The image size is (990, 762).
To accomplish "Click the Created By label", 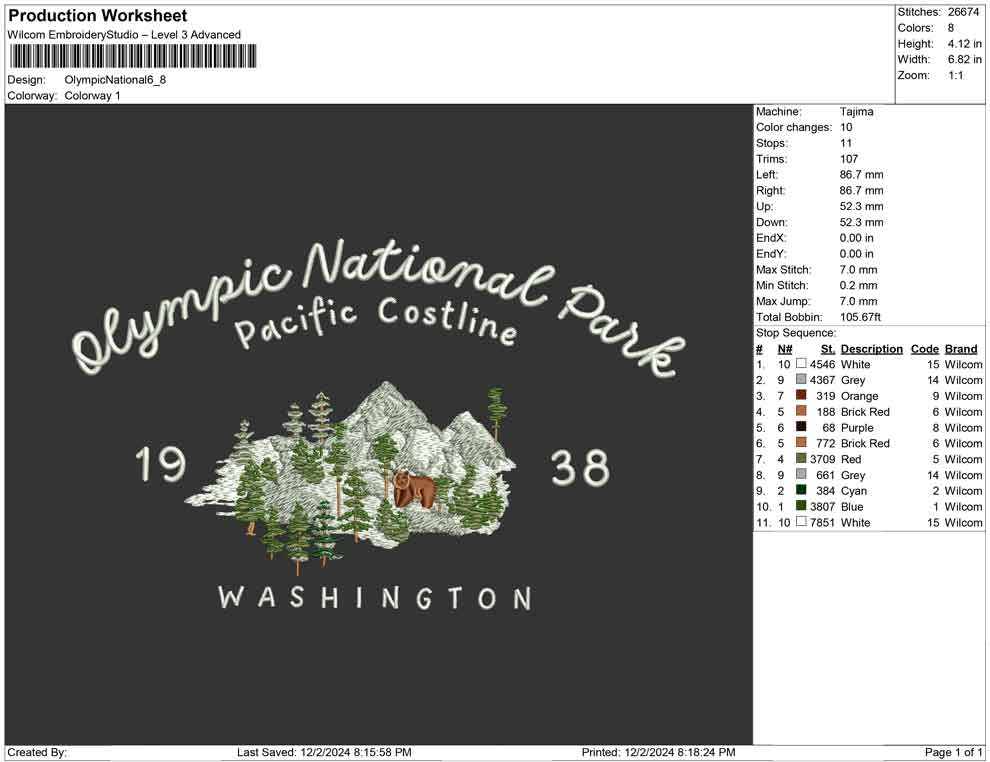I will [x=37, y=752].
